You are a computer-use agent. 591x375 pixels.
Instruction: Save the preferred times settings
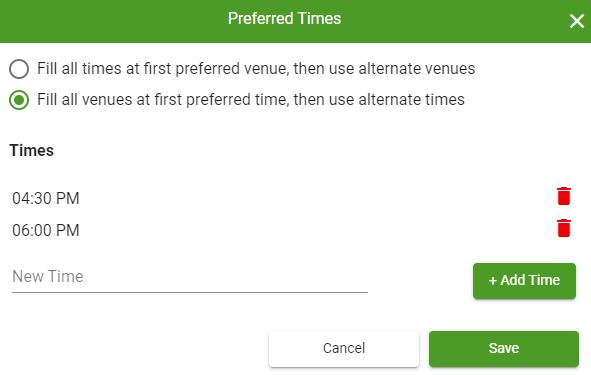504,348
